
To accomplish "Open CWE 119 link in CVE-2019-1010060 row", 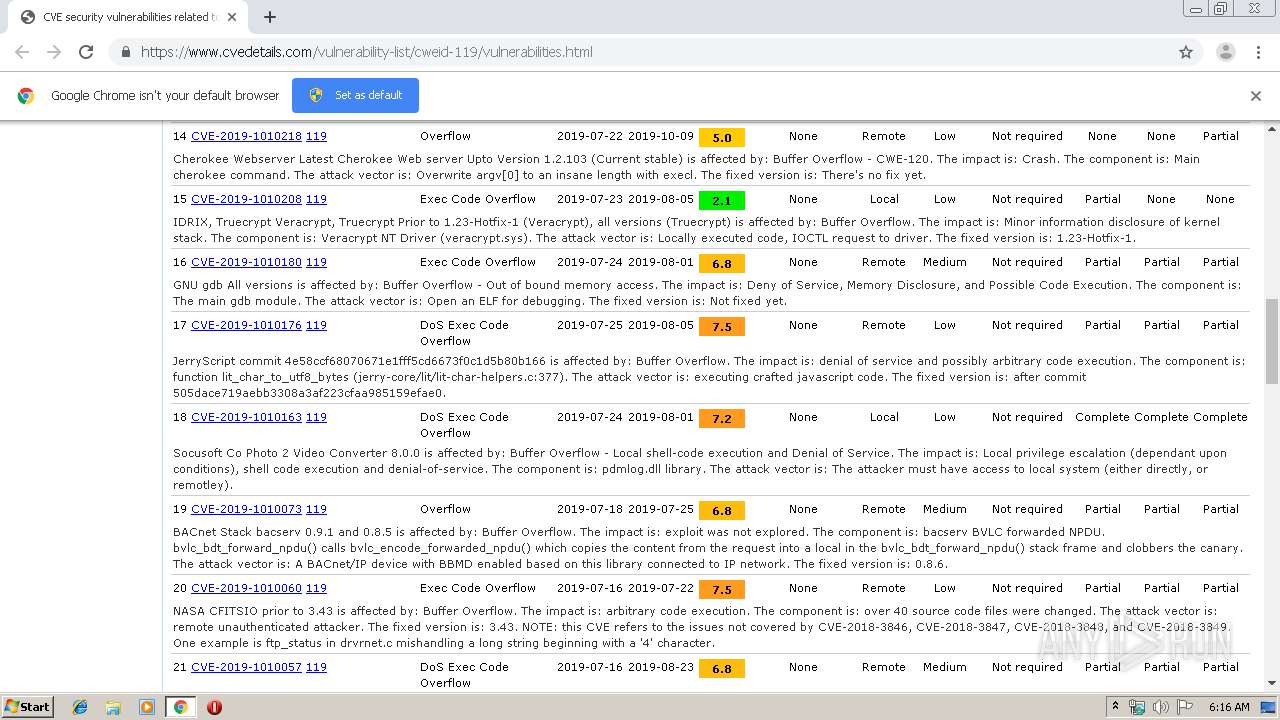I will pyautogui.click(x=316, y=588).
